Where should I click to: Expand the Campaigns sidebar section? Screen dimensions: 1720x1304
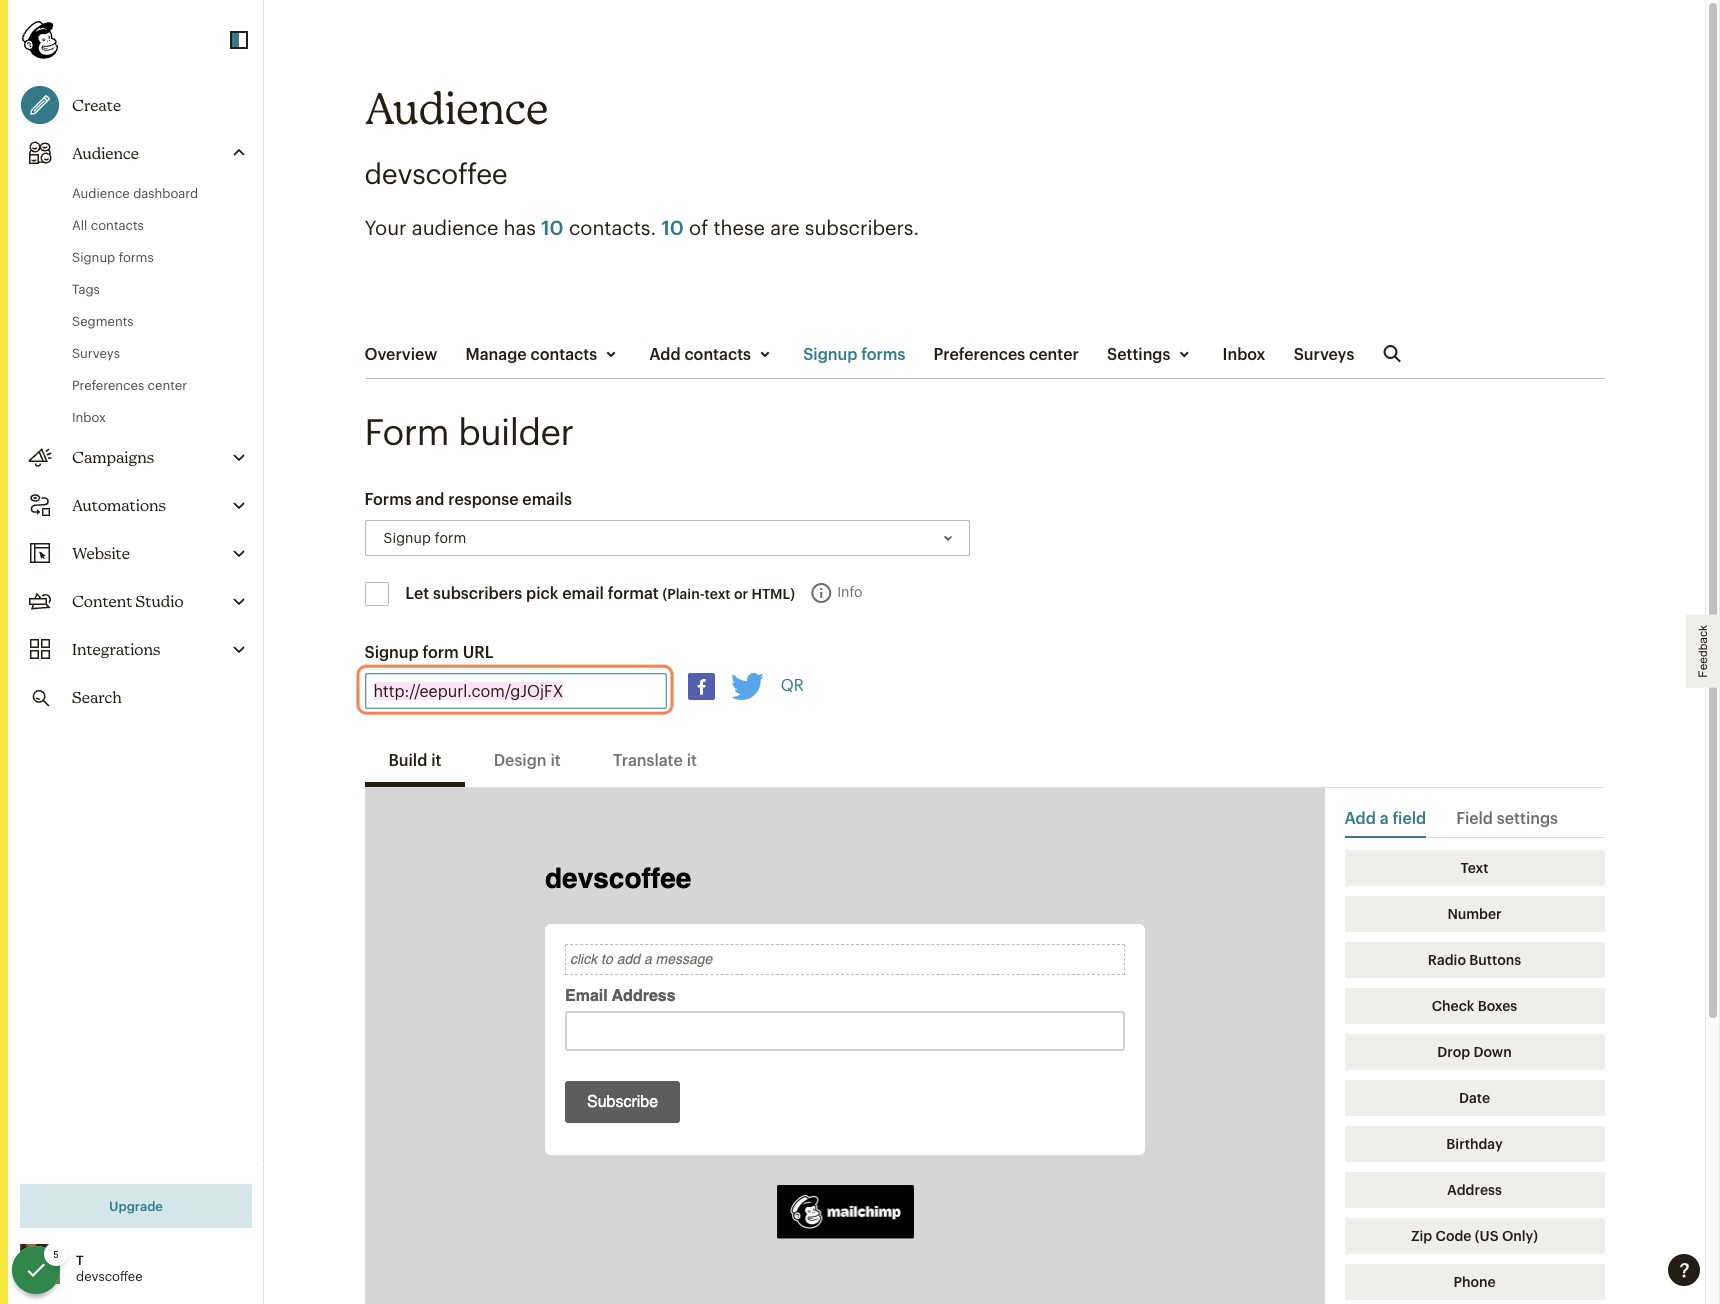[239, 457]
